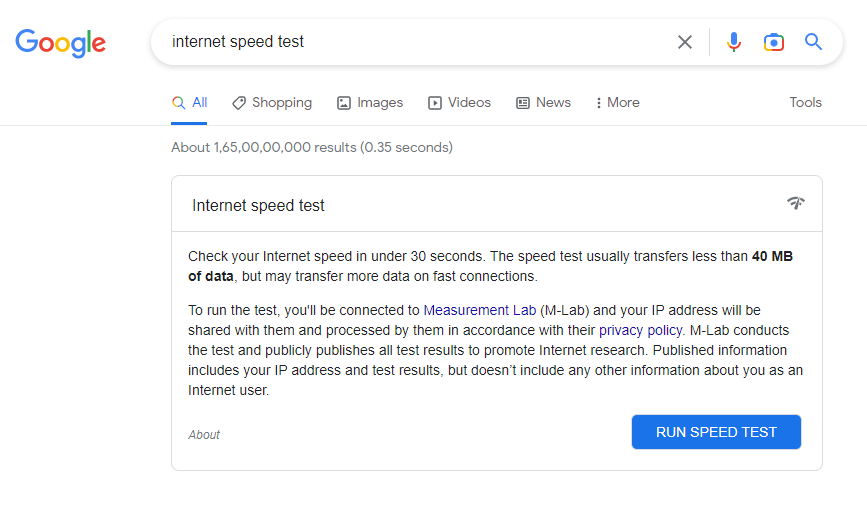Viewport: 867px width, 510px height.
Task: Click the Images tab picture icon
Action: (x=343, y=103)
